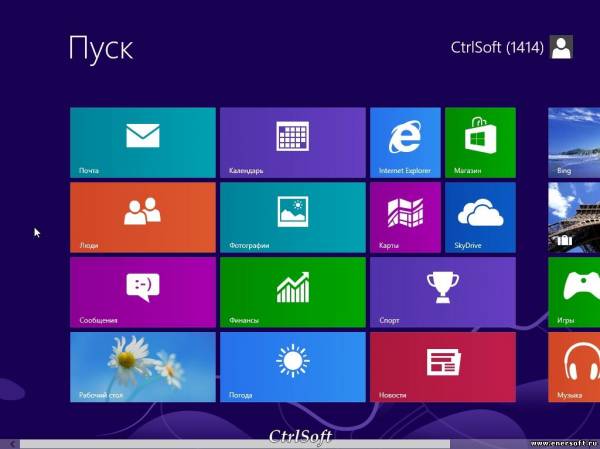This screenshot has width=600, height=449.
Task: Click the Пуск heading text
Action: (101, 48)
